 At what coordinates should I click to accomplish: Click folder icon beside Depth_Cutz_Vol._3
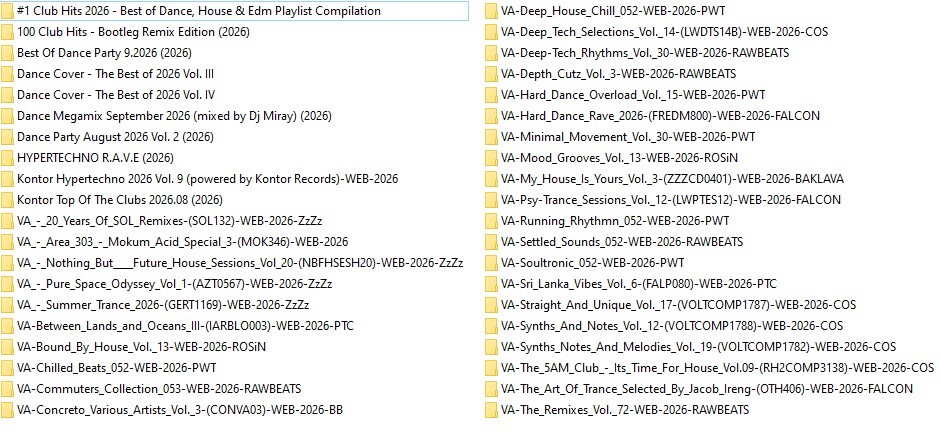point(491,74)
